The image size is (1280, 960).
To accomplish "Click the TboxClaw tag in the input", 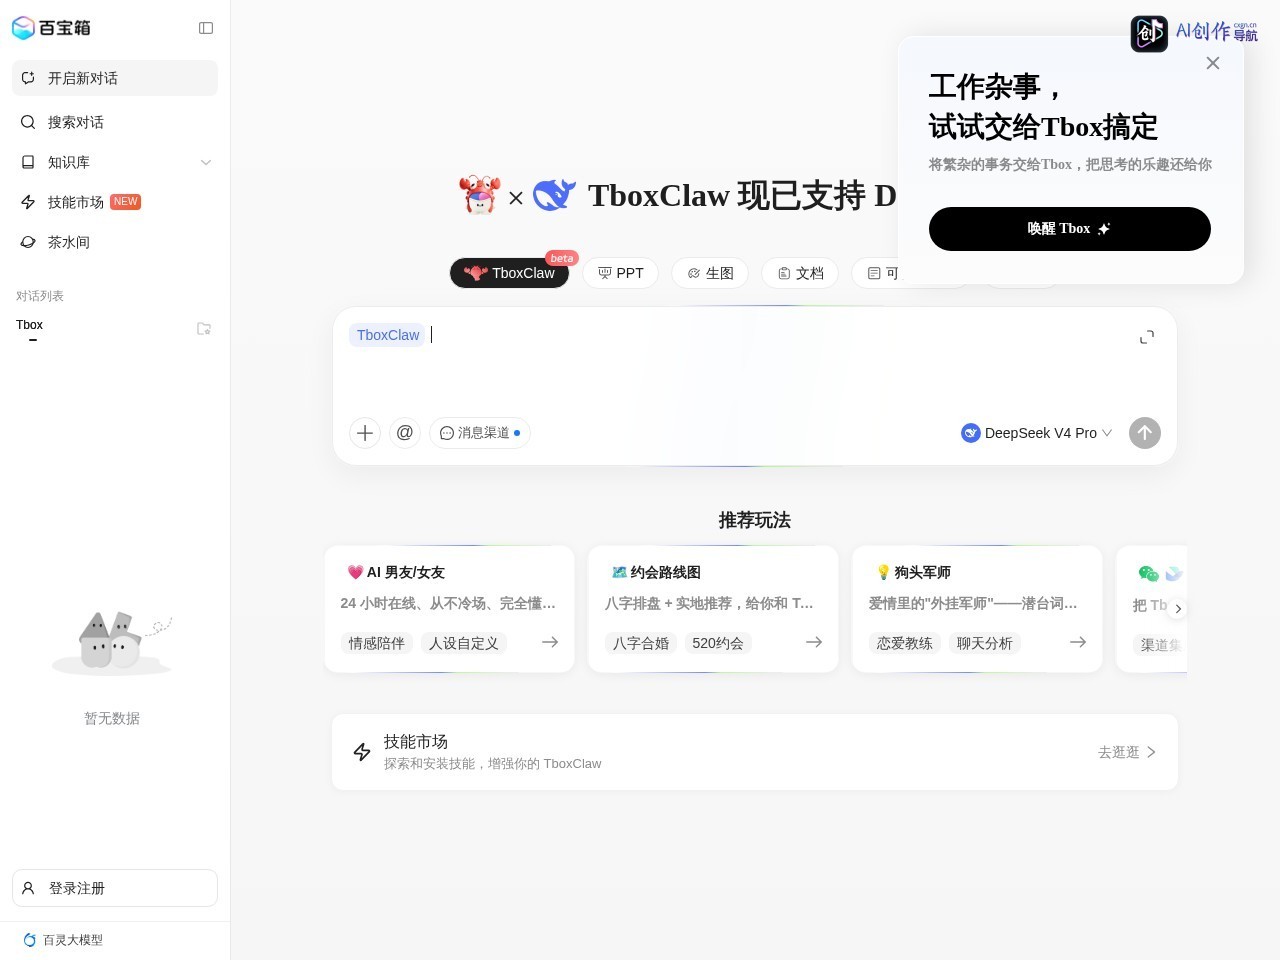I will pyautogui.click(x=388, y=335).
